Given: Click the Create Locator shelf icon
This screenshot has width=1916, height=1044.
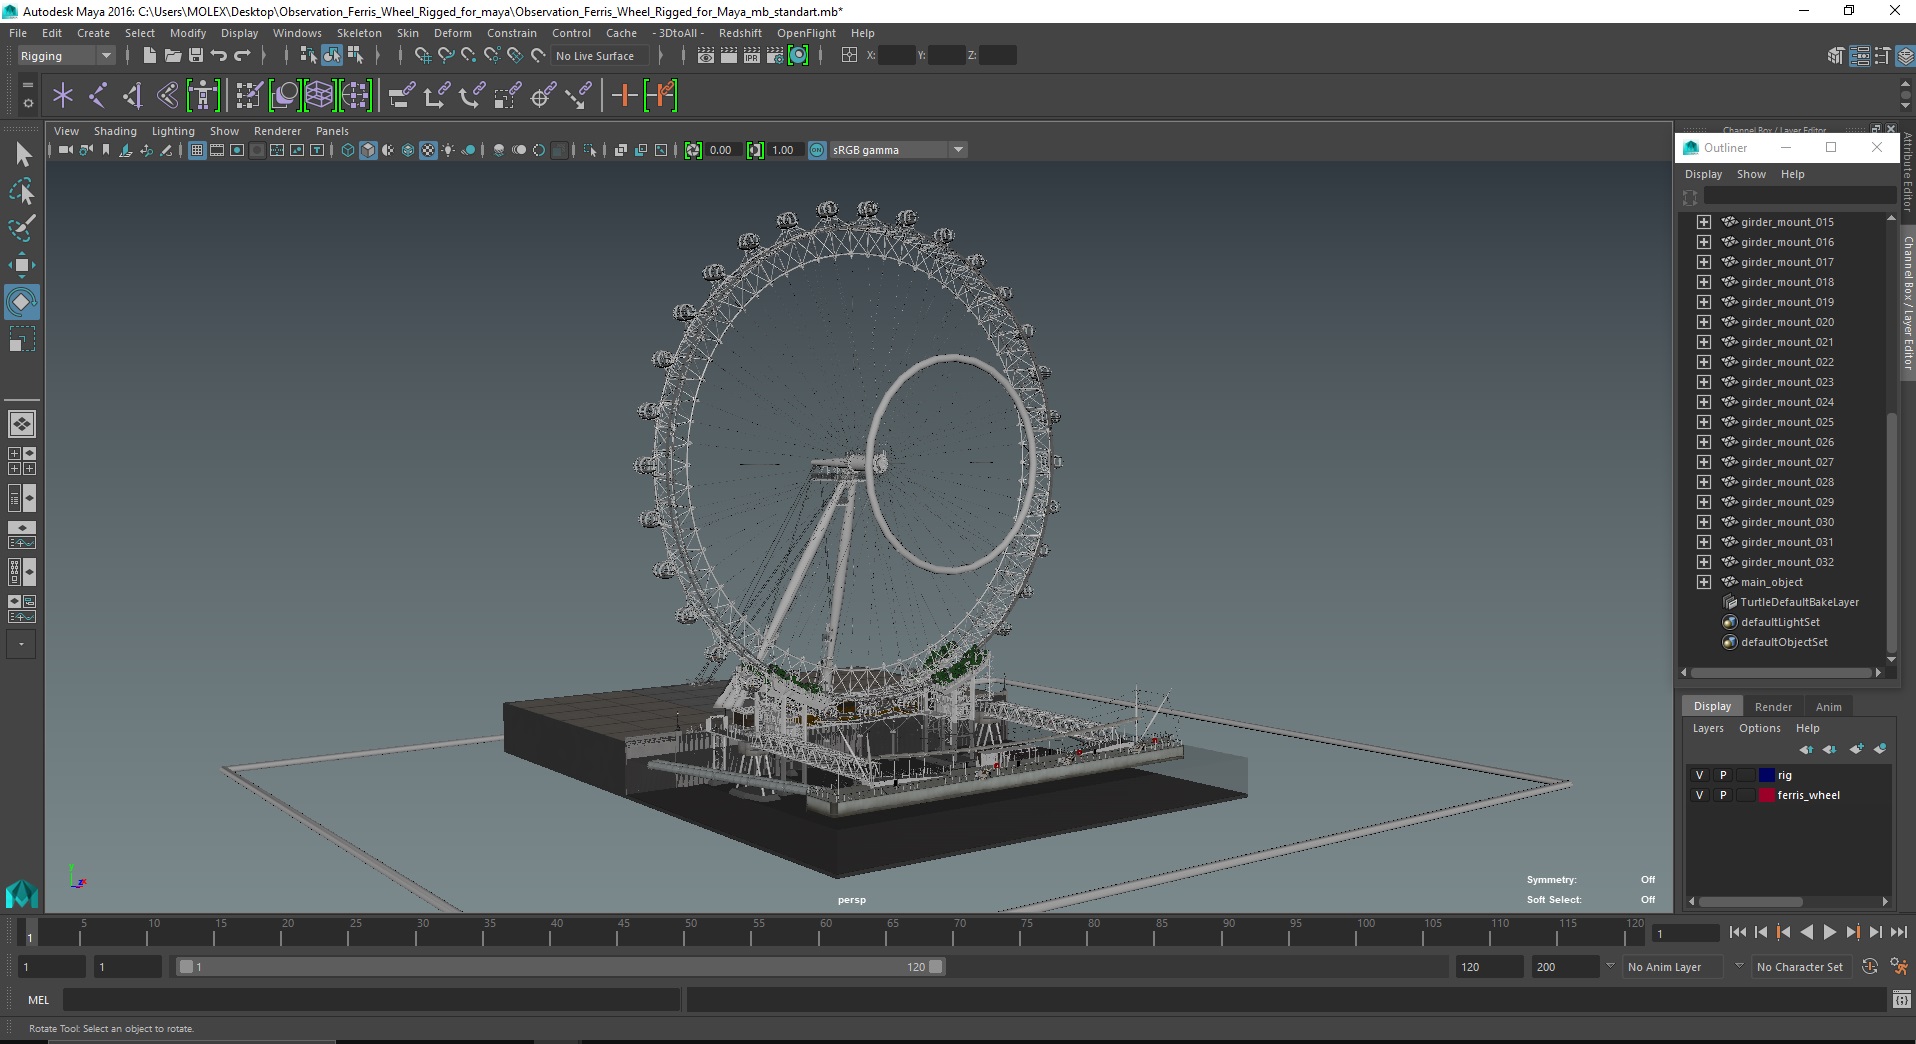Looking at the screenshot, I should [x=63, y=96].
